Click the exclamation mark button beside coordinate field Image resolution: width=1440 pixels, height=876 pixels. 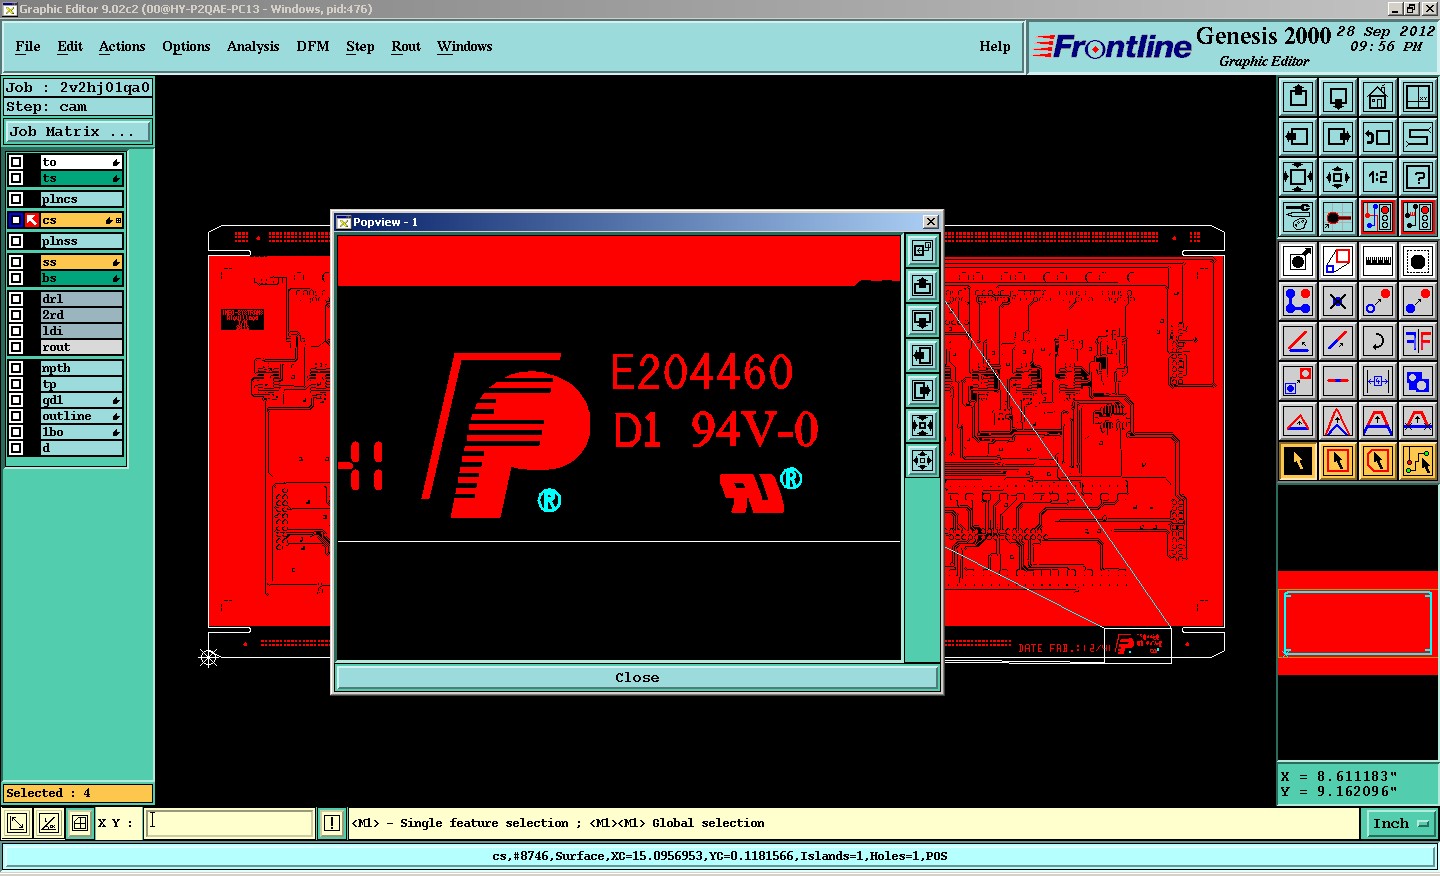(332, 824)
